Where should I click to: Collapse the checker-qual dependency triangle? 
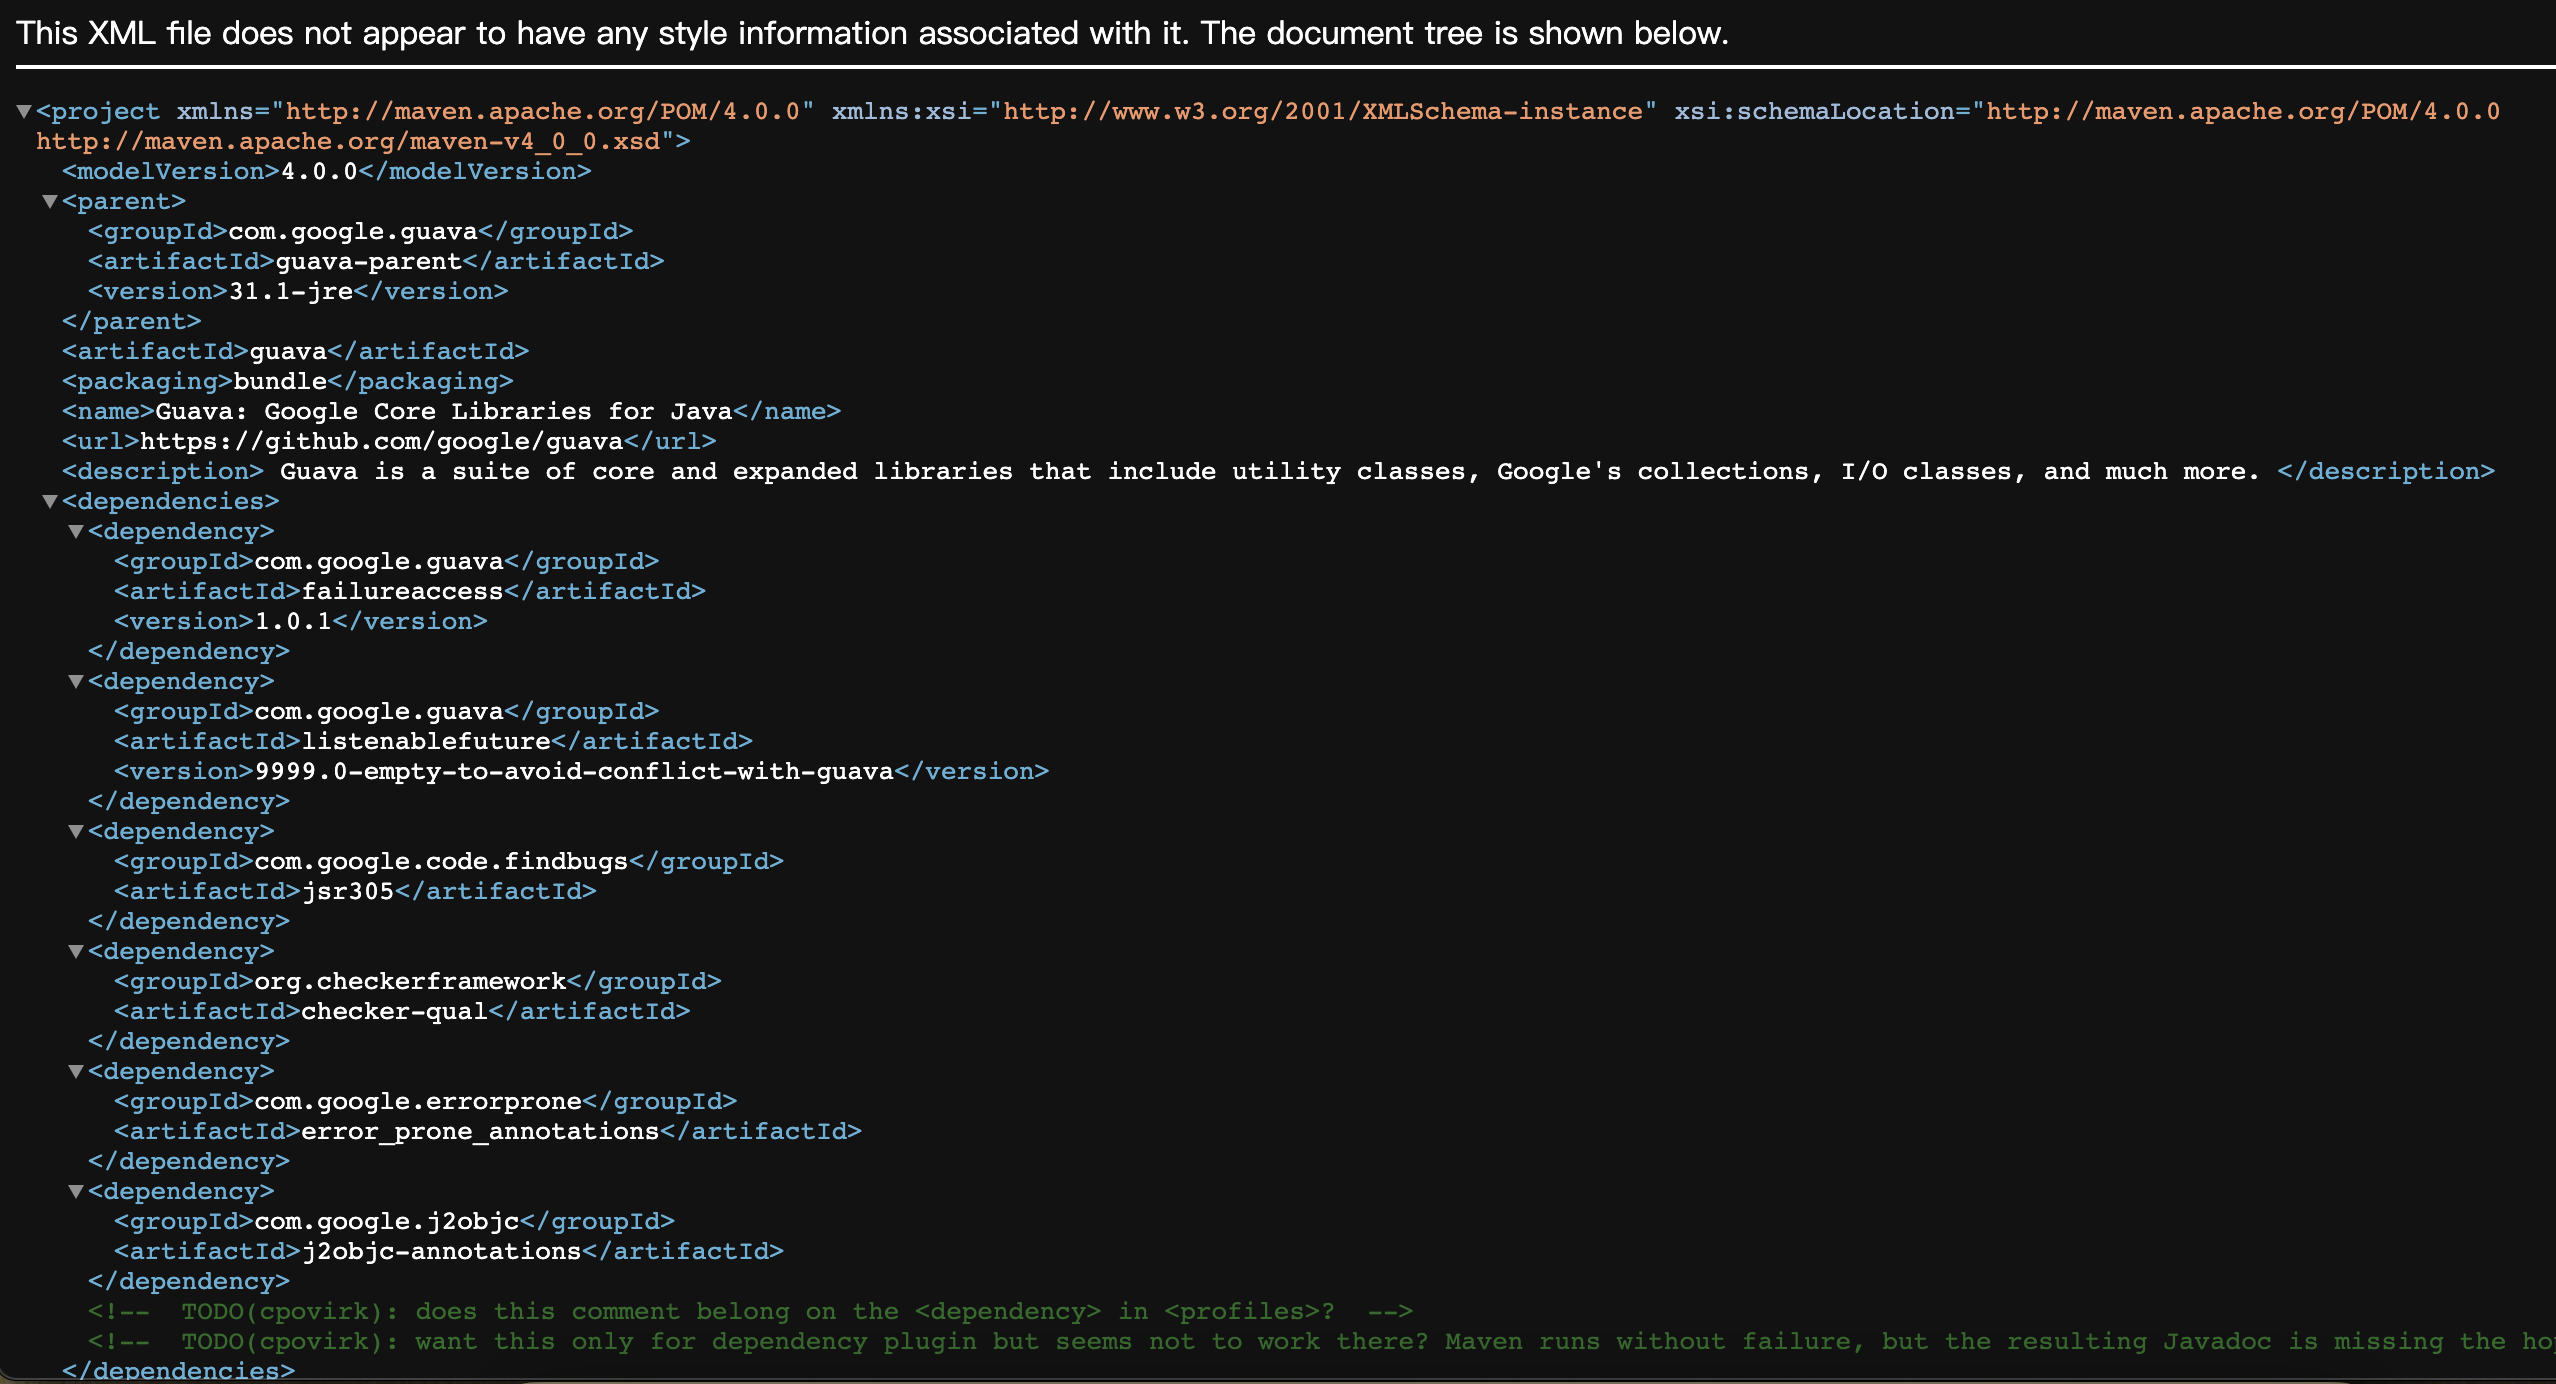[x=76, y=951]
